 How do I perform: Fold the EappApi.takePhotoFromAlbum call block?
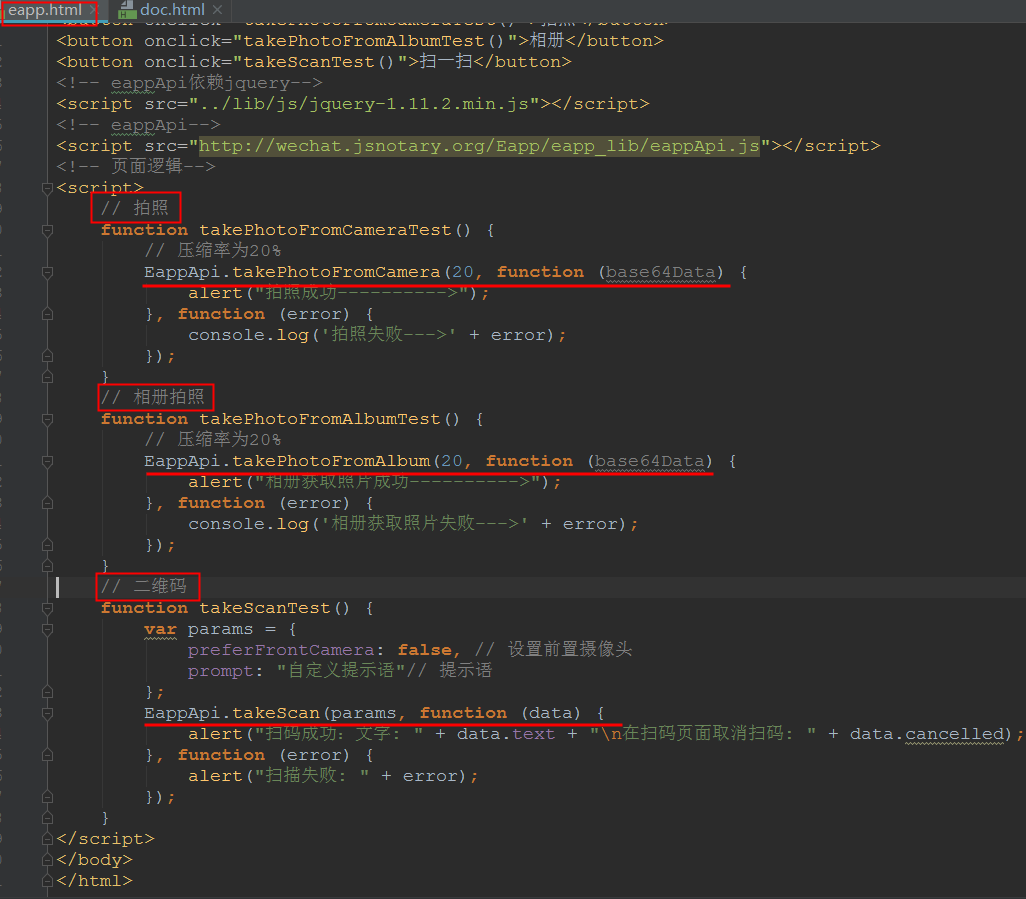tap(47, 461)
